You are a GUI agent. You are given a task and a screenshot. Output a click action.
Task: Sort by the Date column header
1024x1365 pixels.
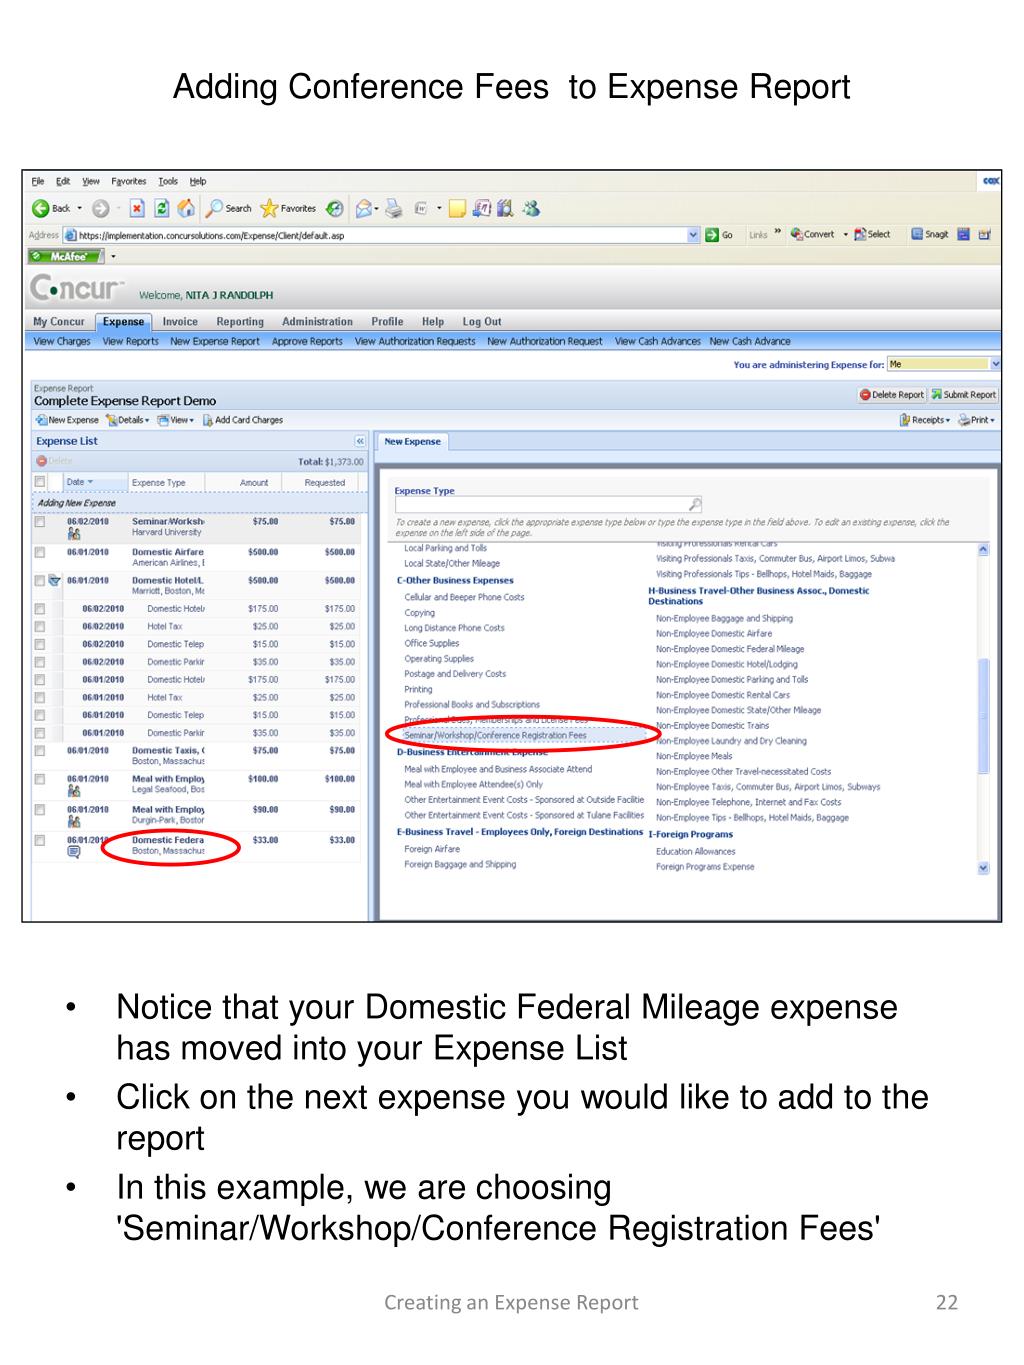[81, 482]
